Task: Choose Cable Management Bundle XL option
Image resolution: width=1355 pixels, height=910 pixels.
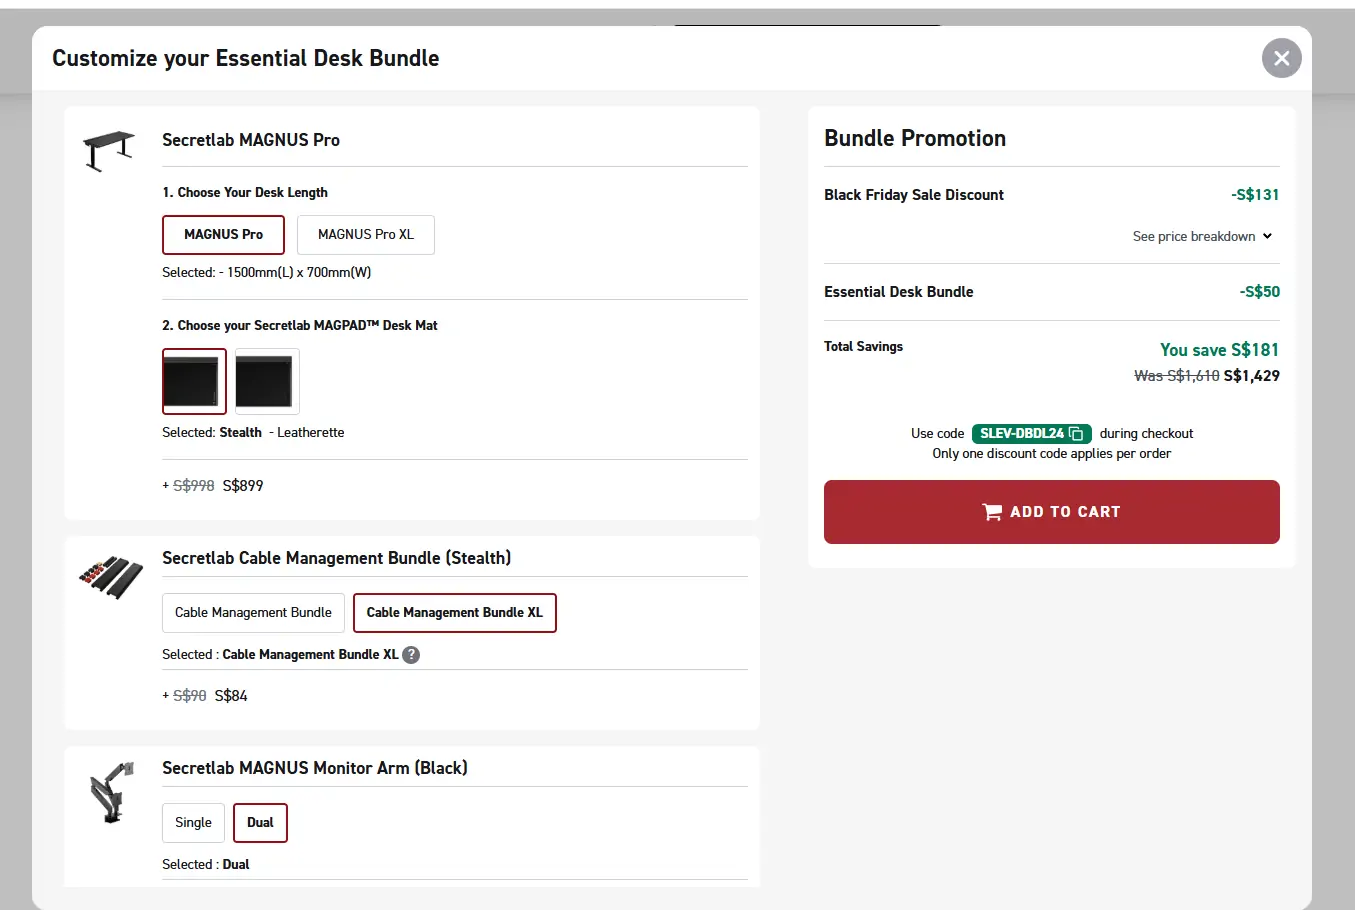Action: pos(454,613)
